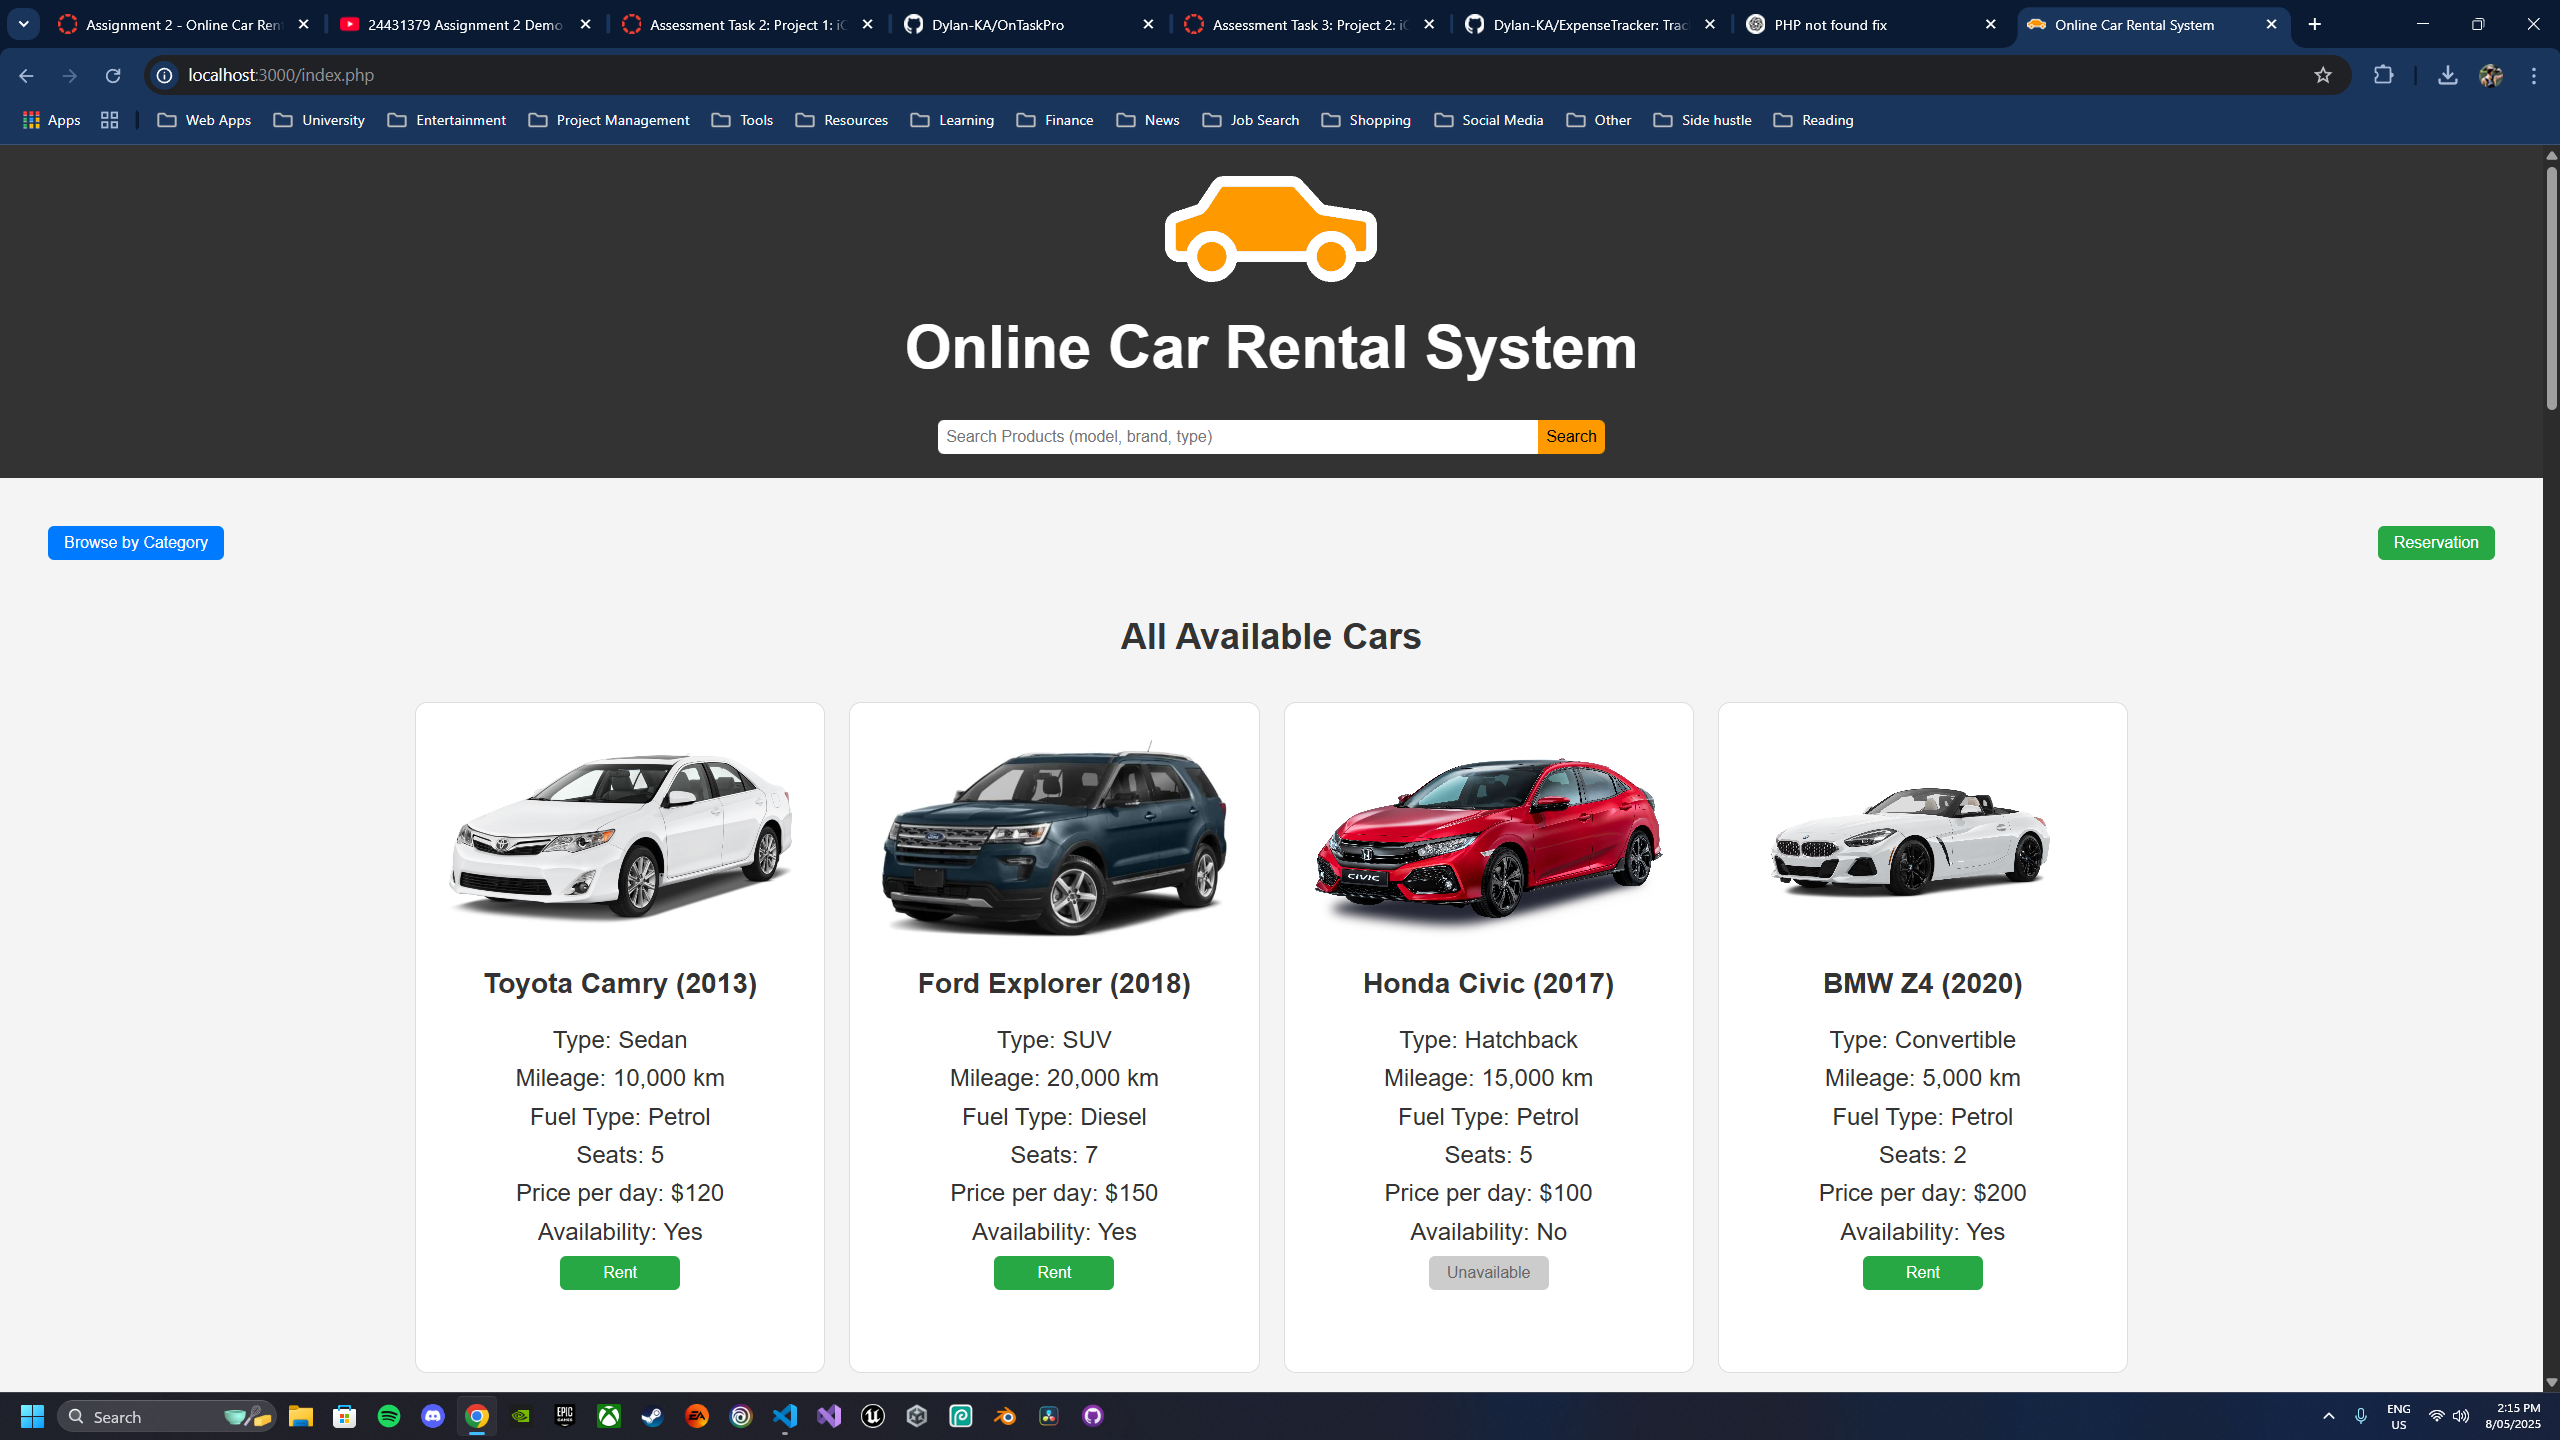Open File Explorer from the taskbar
The width and height of the screenshot is (2560, 1440).
tap(301, 1416)
